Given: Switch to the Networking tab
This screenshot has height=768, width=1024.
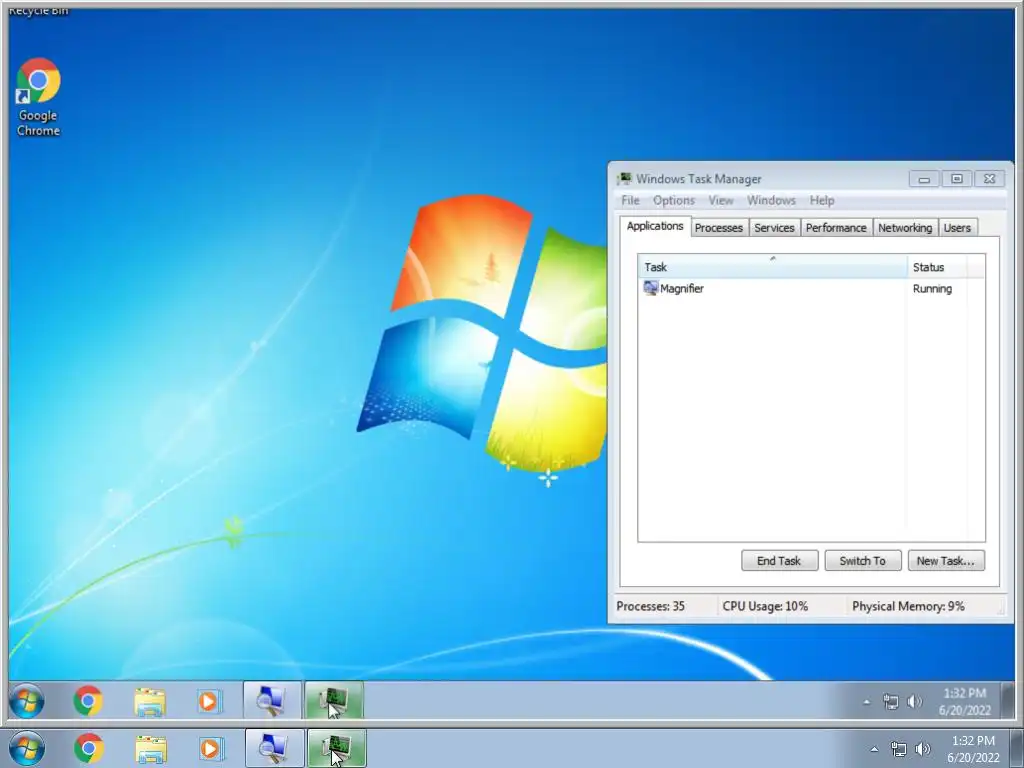Looking at the screenshot, I should point(904,228).
